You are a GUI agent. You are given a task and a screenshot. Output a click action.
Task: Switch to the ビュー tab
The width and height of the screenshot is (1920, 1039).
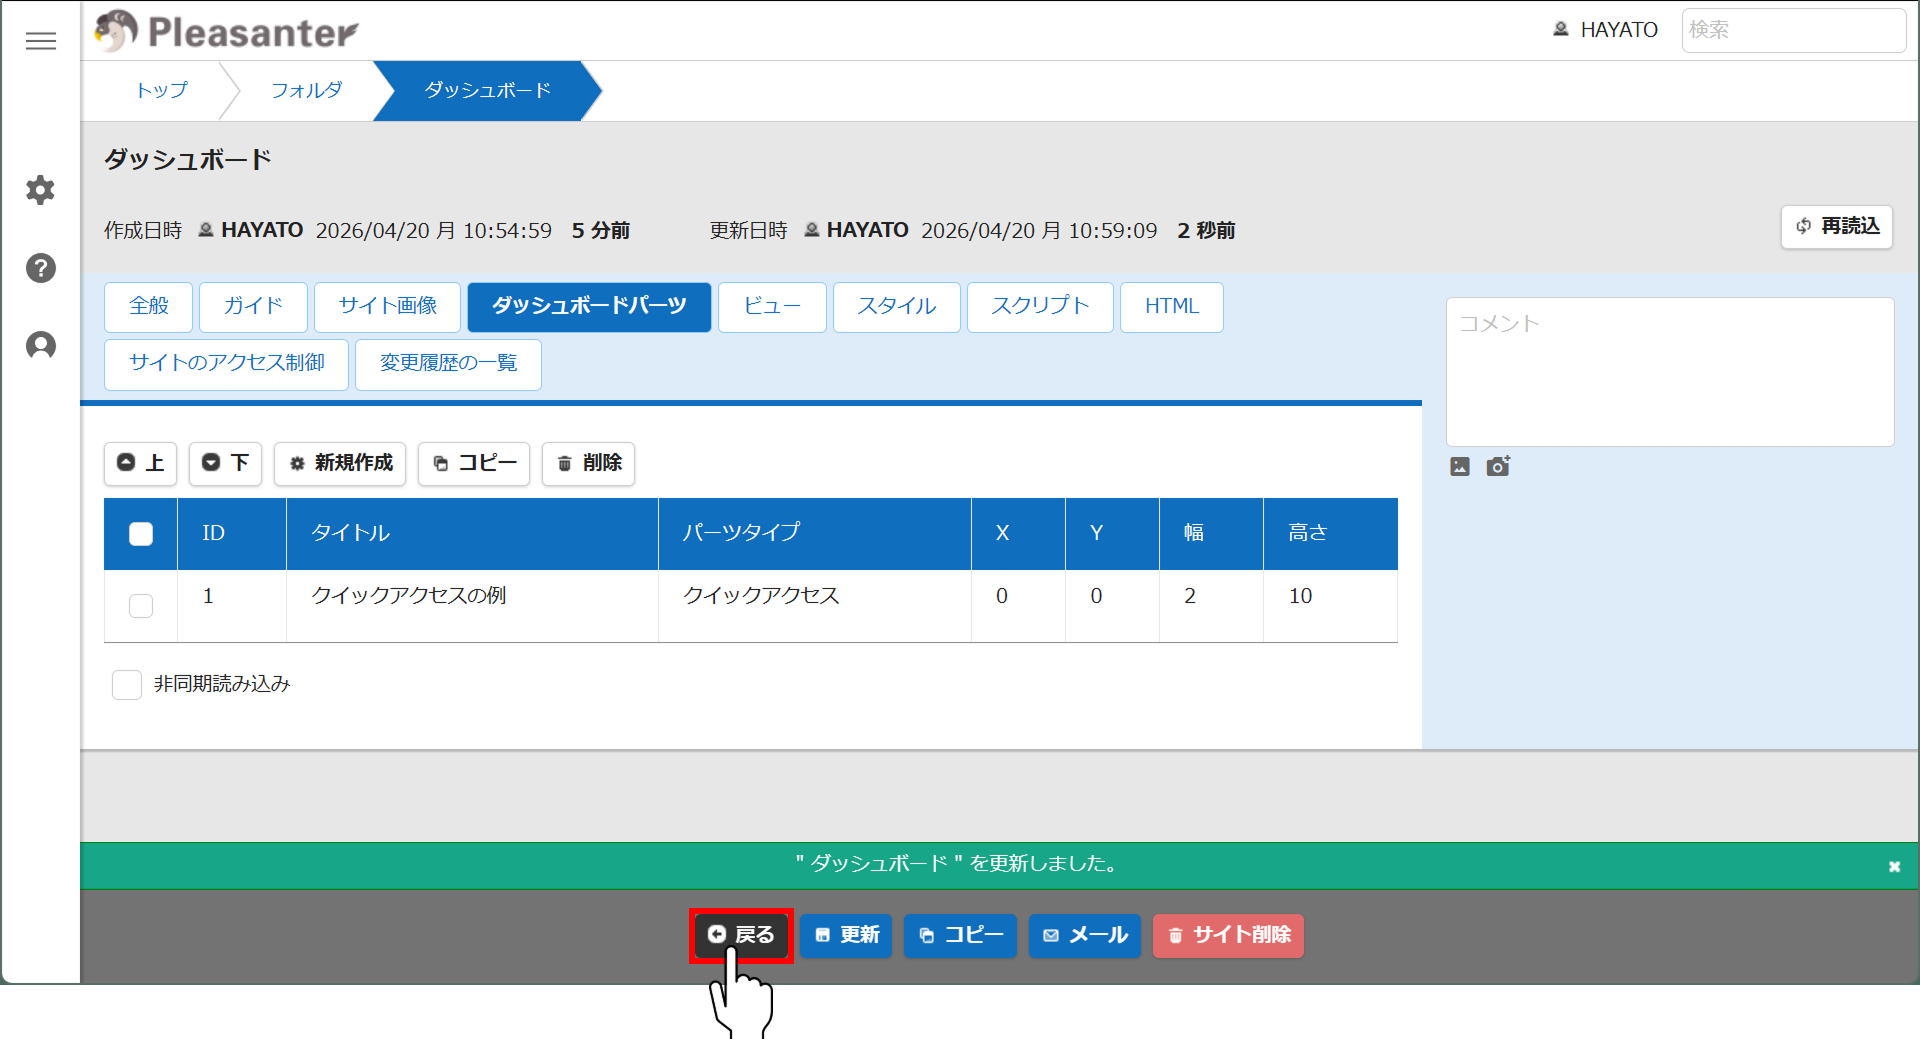tap(772, 306)
